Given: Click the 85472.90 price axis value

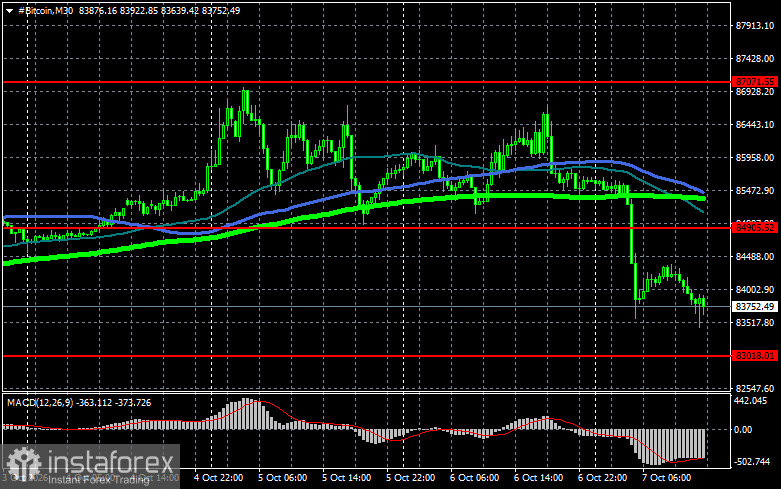Looking at the screenshot, I should [755, 191].
